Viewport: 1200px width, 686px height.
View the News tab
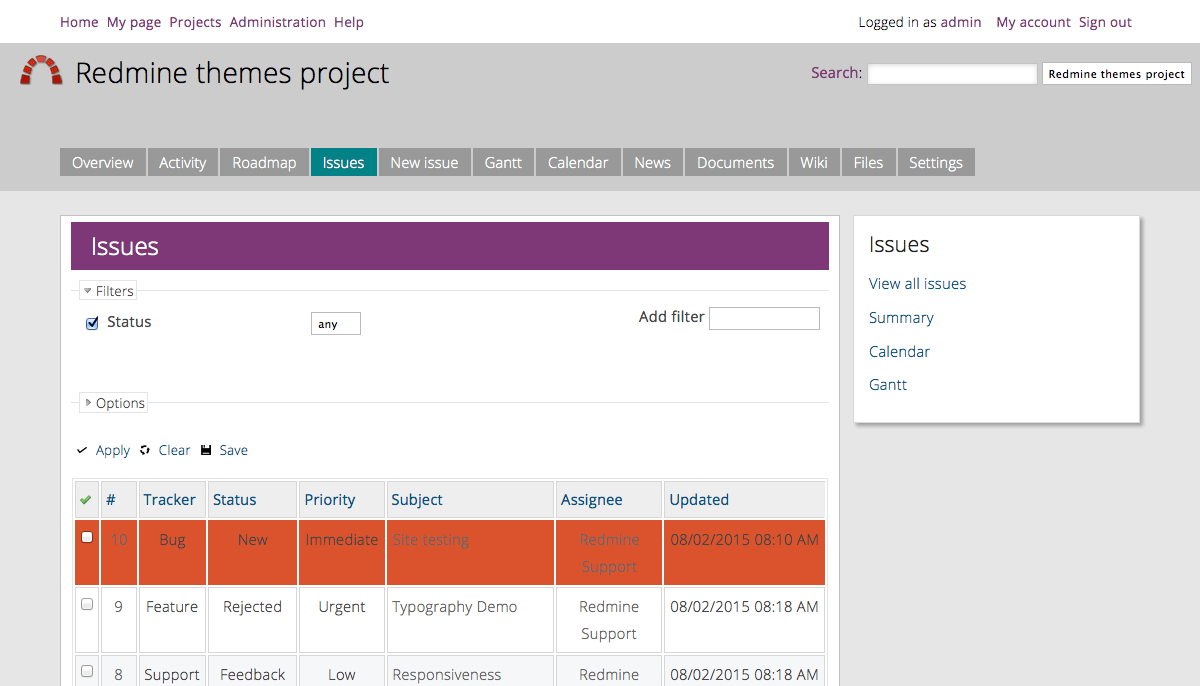click(653, 163)
